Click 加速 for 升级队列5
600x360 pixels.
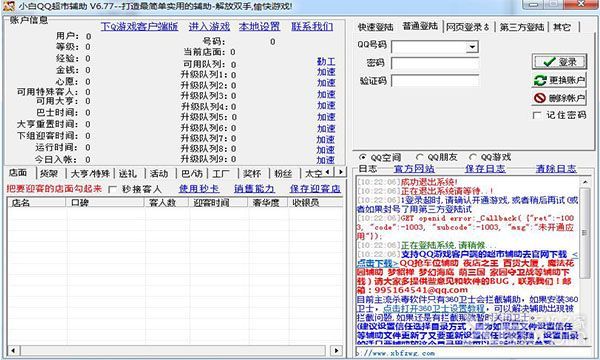(326, 117)
